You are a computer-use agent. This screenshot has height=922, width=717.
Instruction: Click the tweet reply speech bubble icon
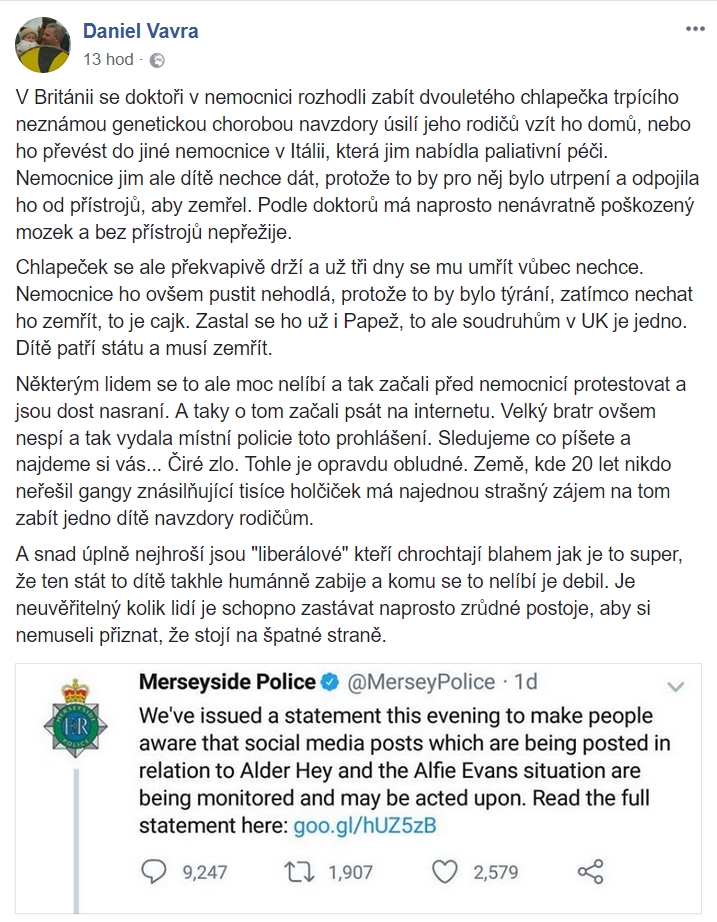[x=154, y=871]
